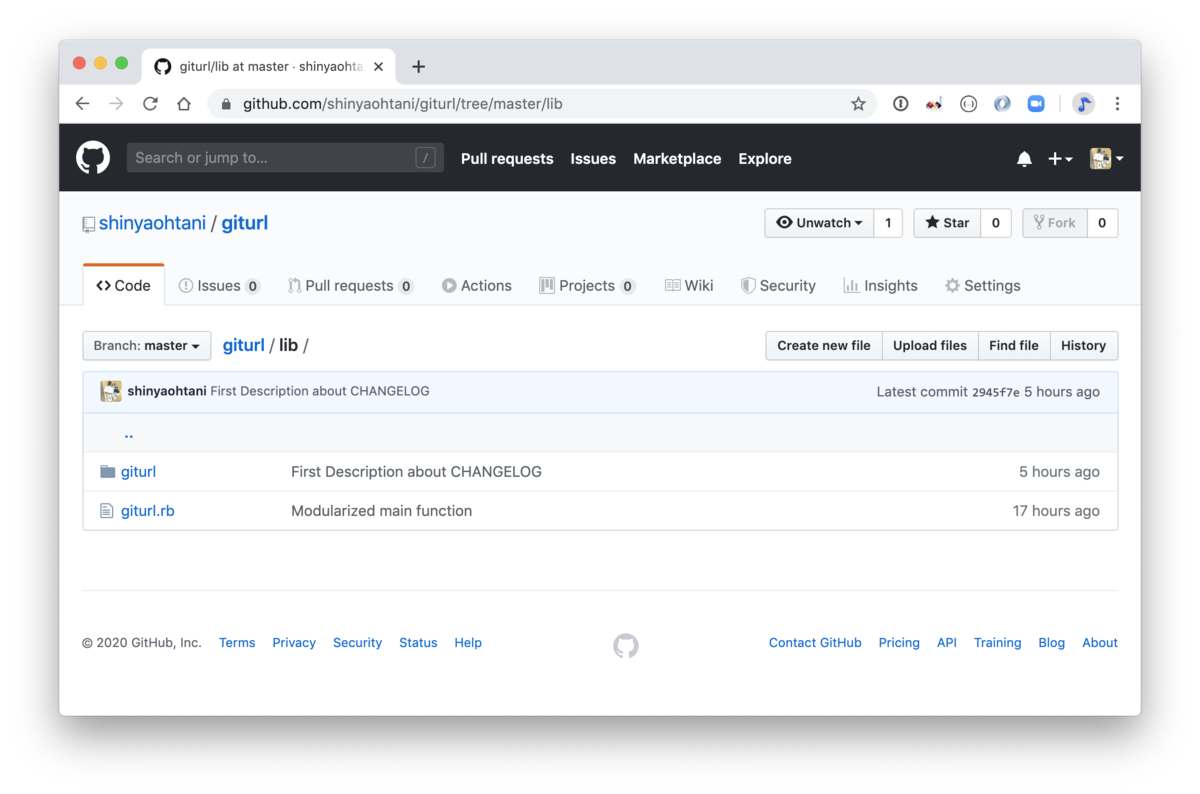Open the gituri.rb file
Viewport: 1200px width, 794px height.
[x=148, y=511]
